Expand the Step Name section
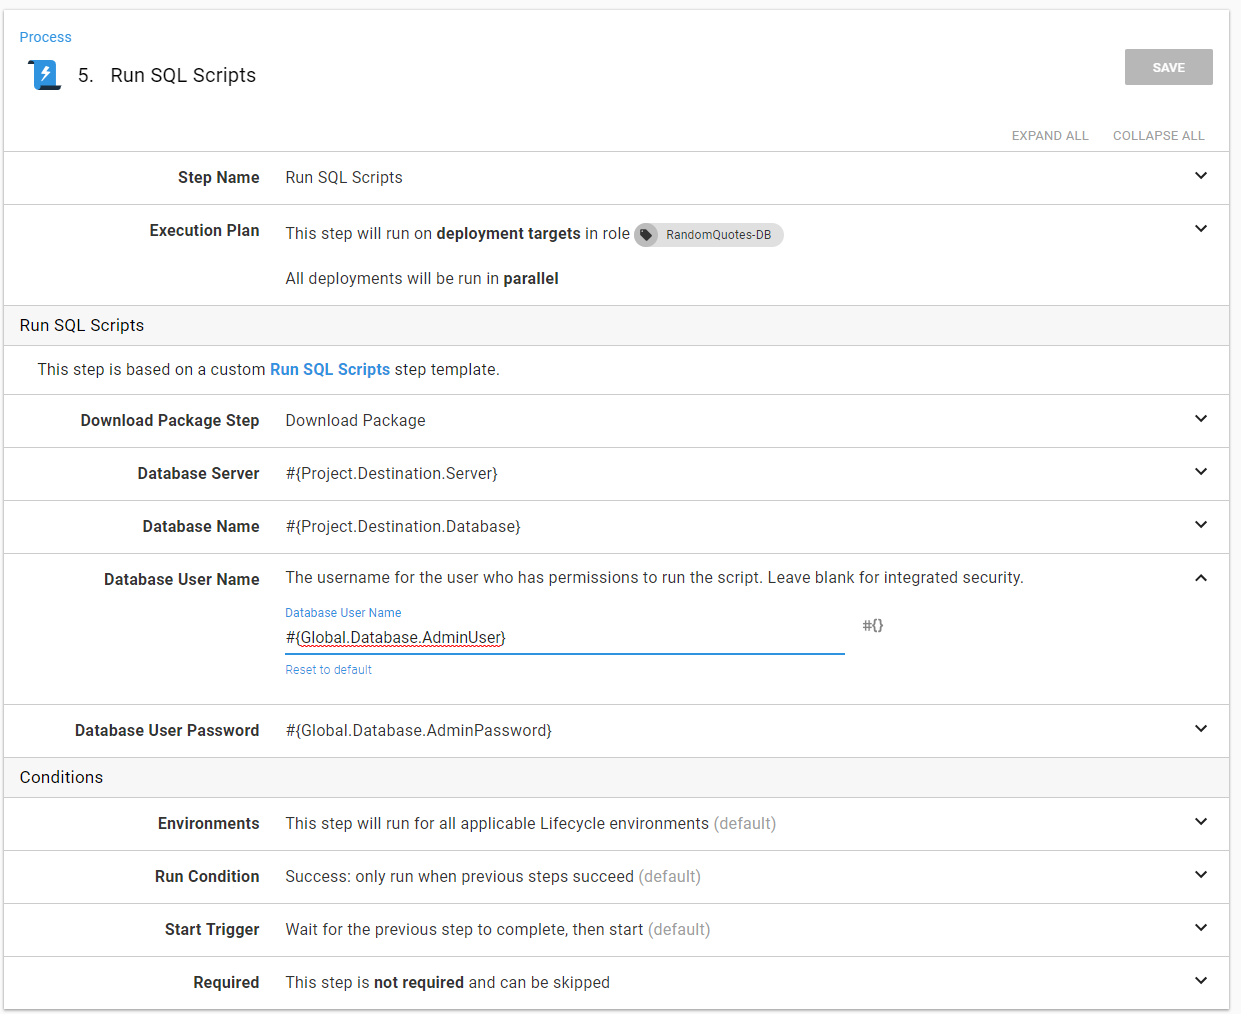 [1200, 176]
